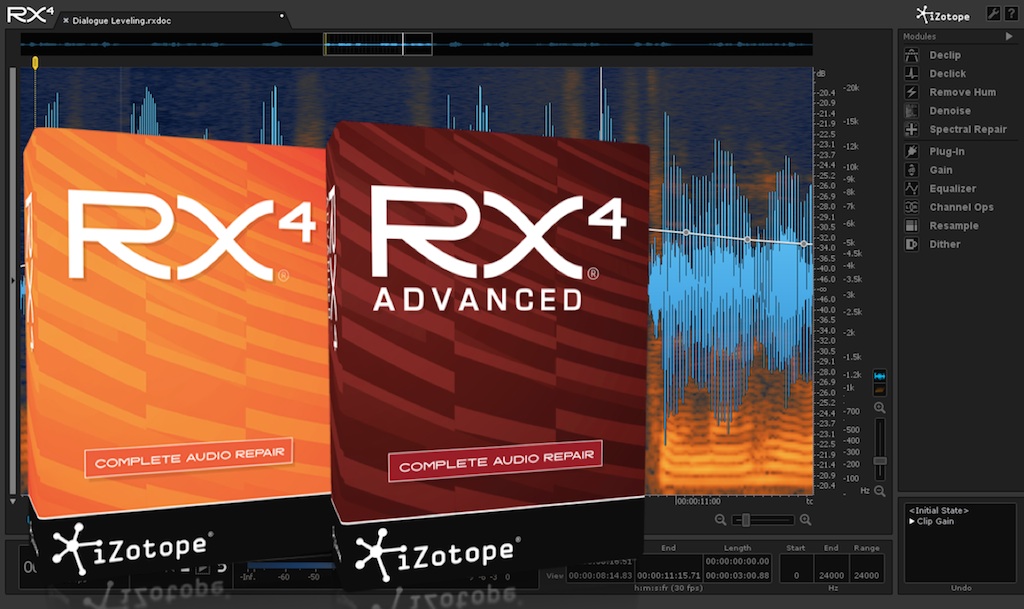
Task: Open help via the question mark button
Action: [1010, 13]
